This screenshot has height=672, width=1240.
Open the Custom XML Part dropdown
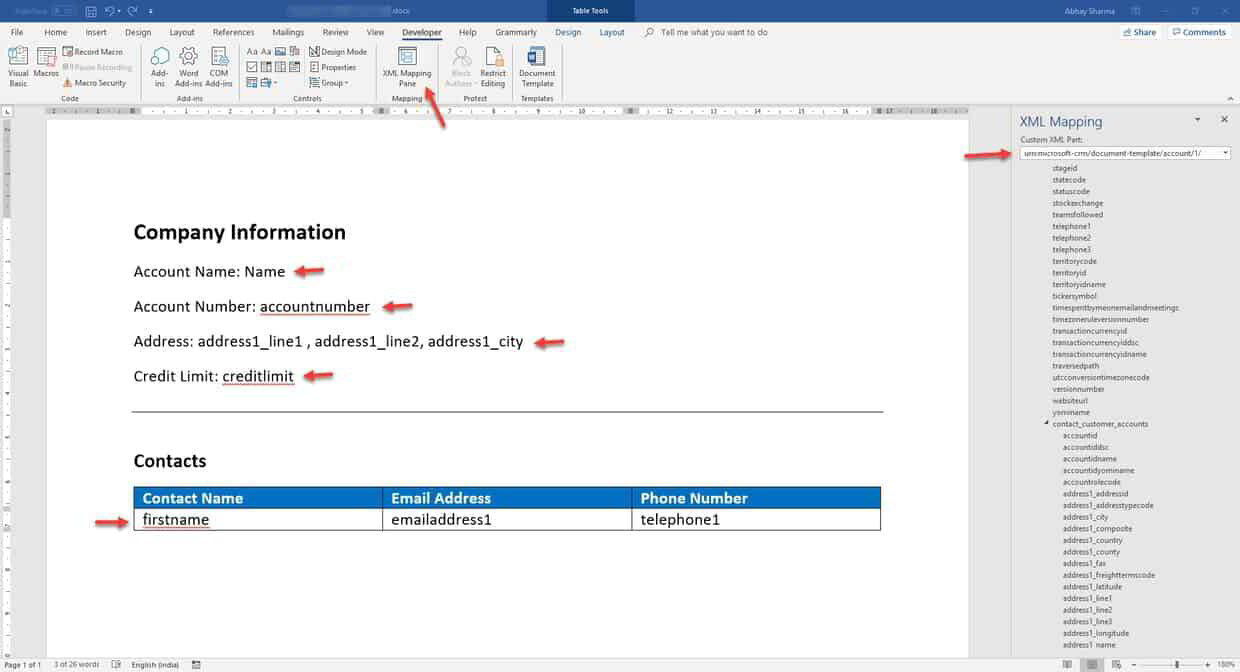[x=1225, y=152]
